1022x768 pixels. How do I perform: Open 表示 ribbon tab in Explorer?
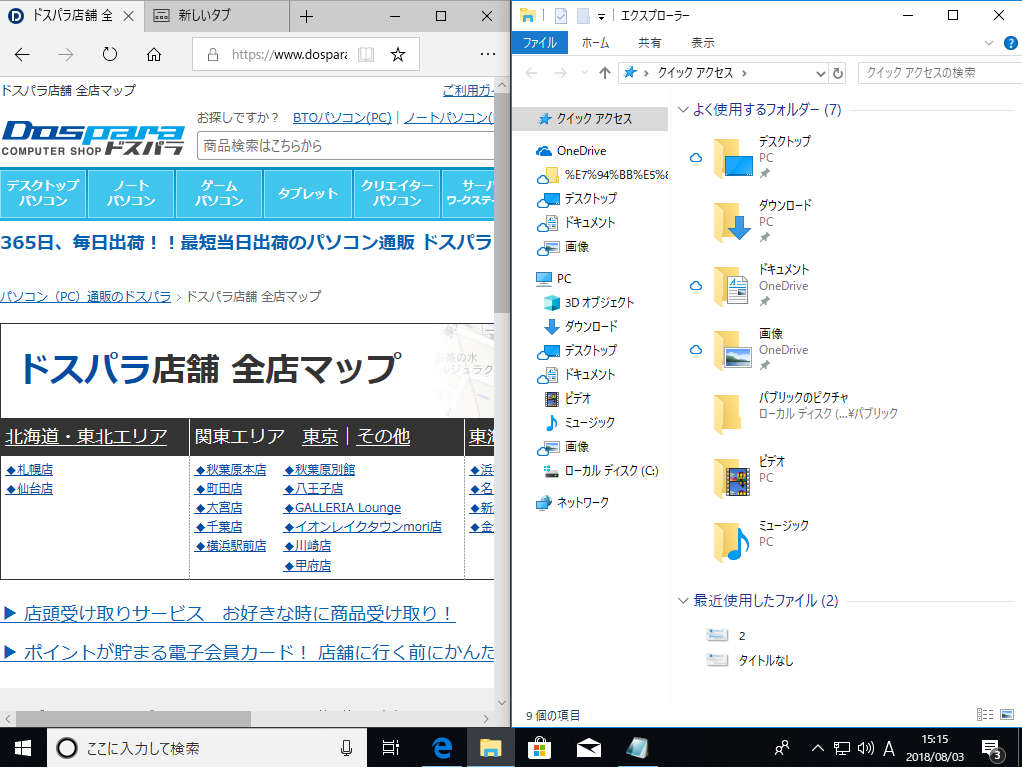703,43
